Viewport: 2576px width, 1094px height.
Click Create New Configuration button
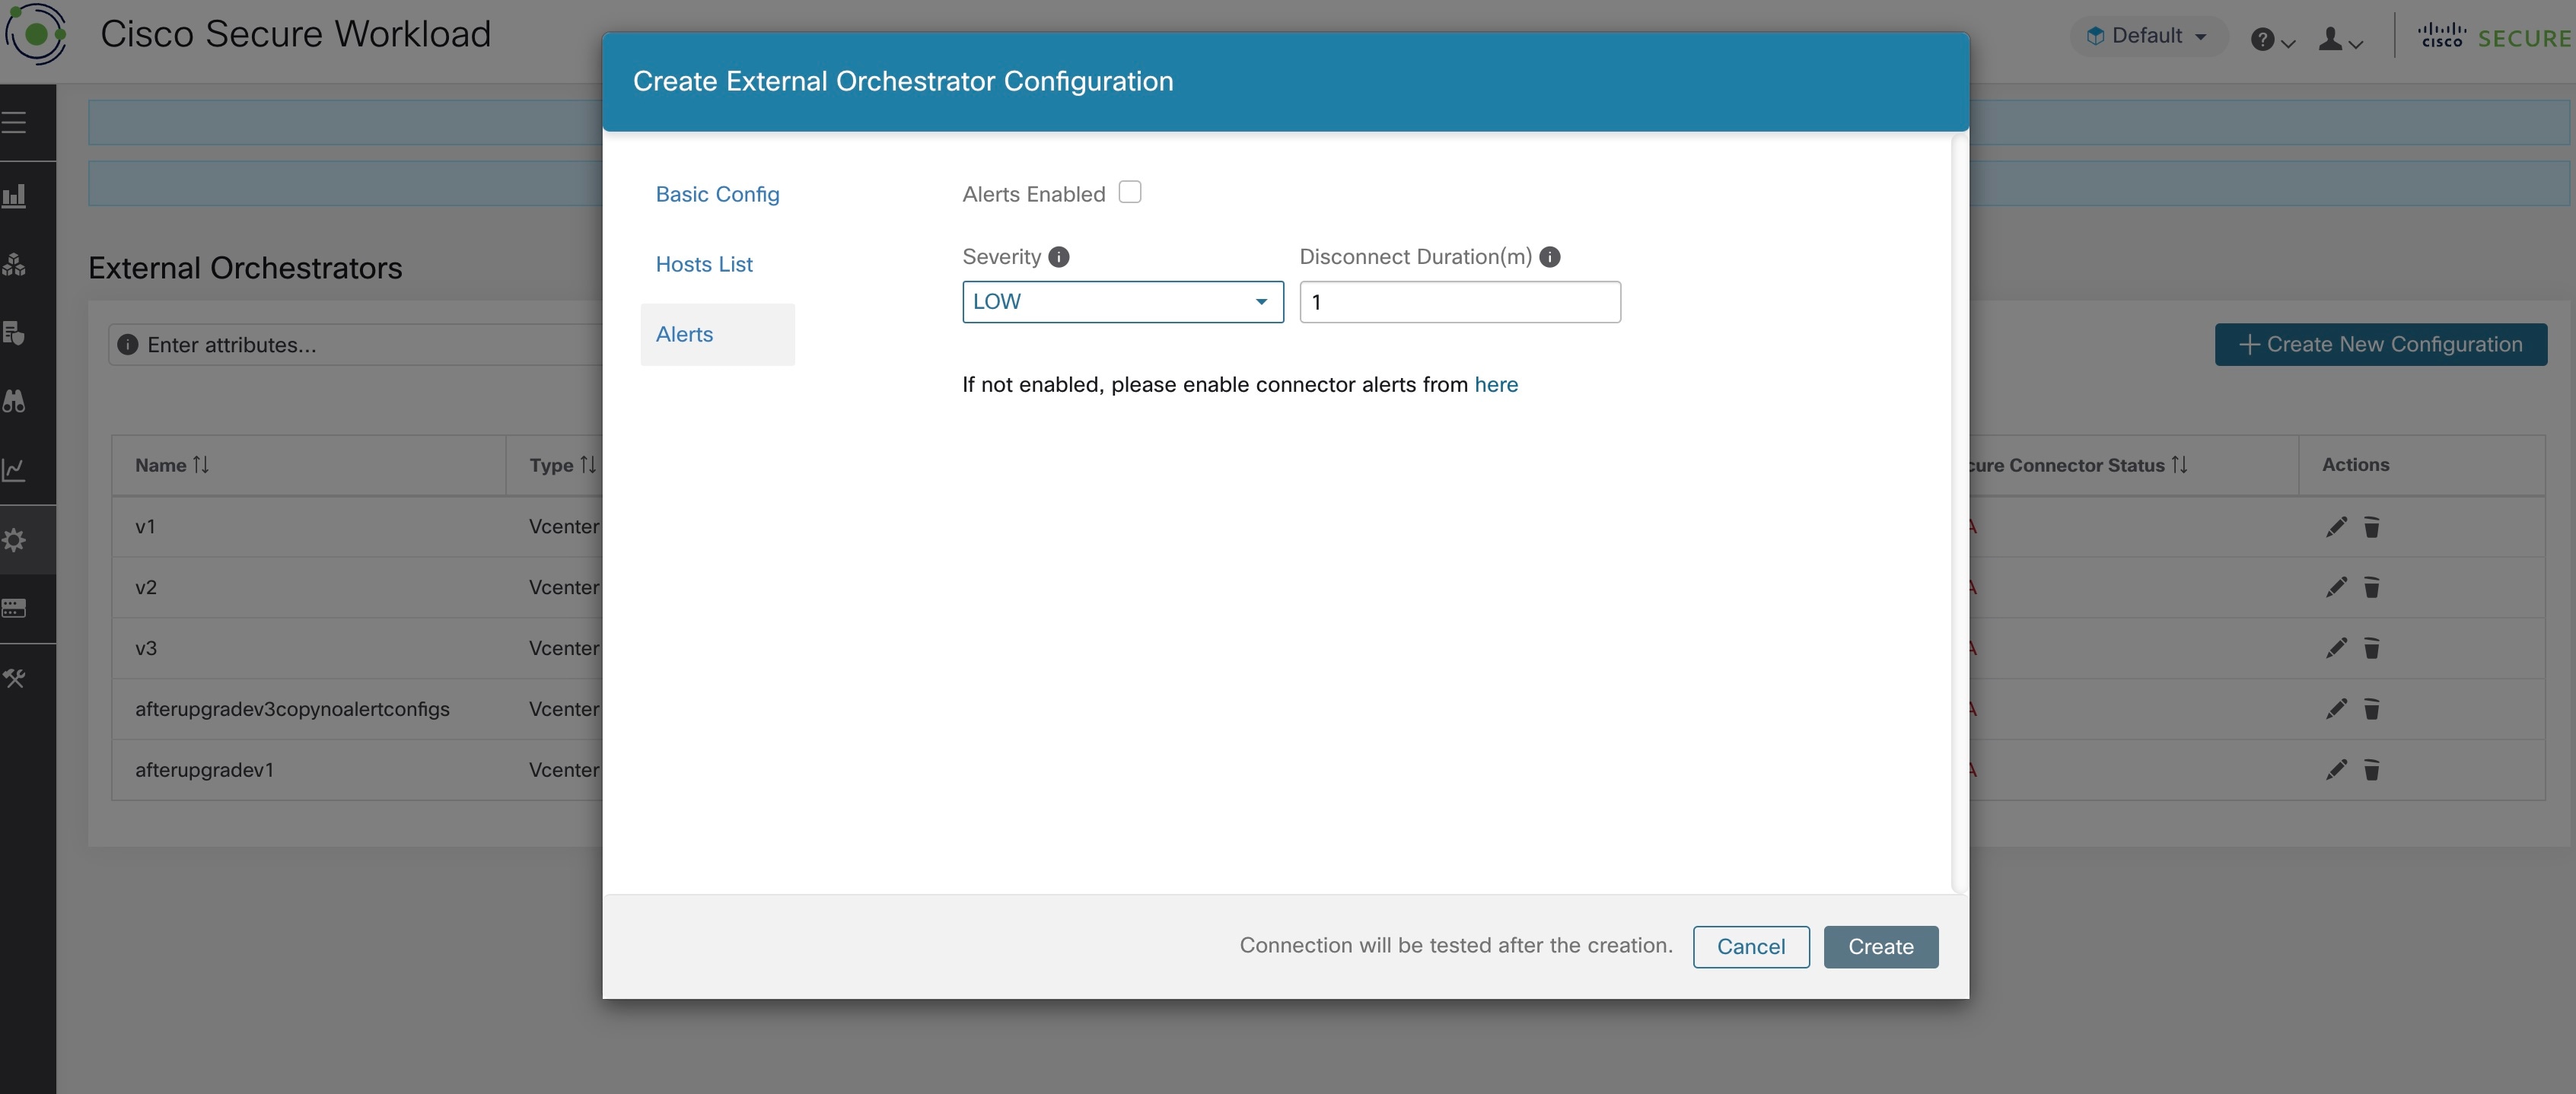2381,344
